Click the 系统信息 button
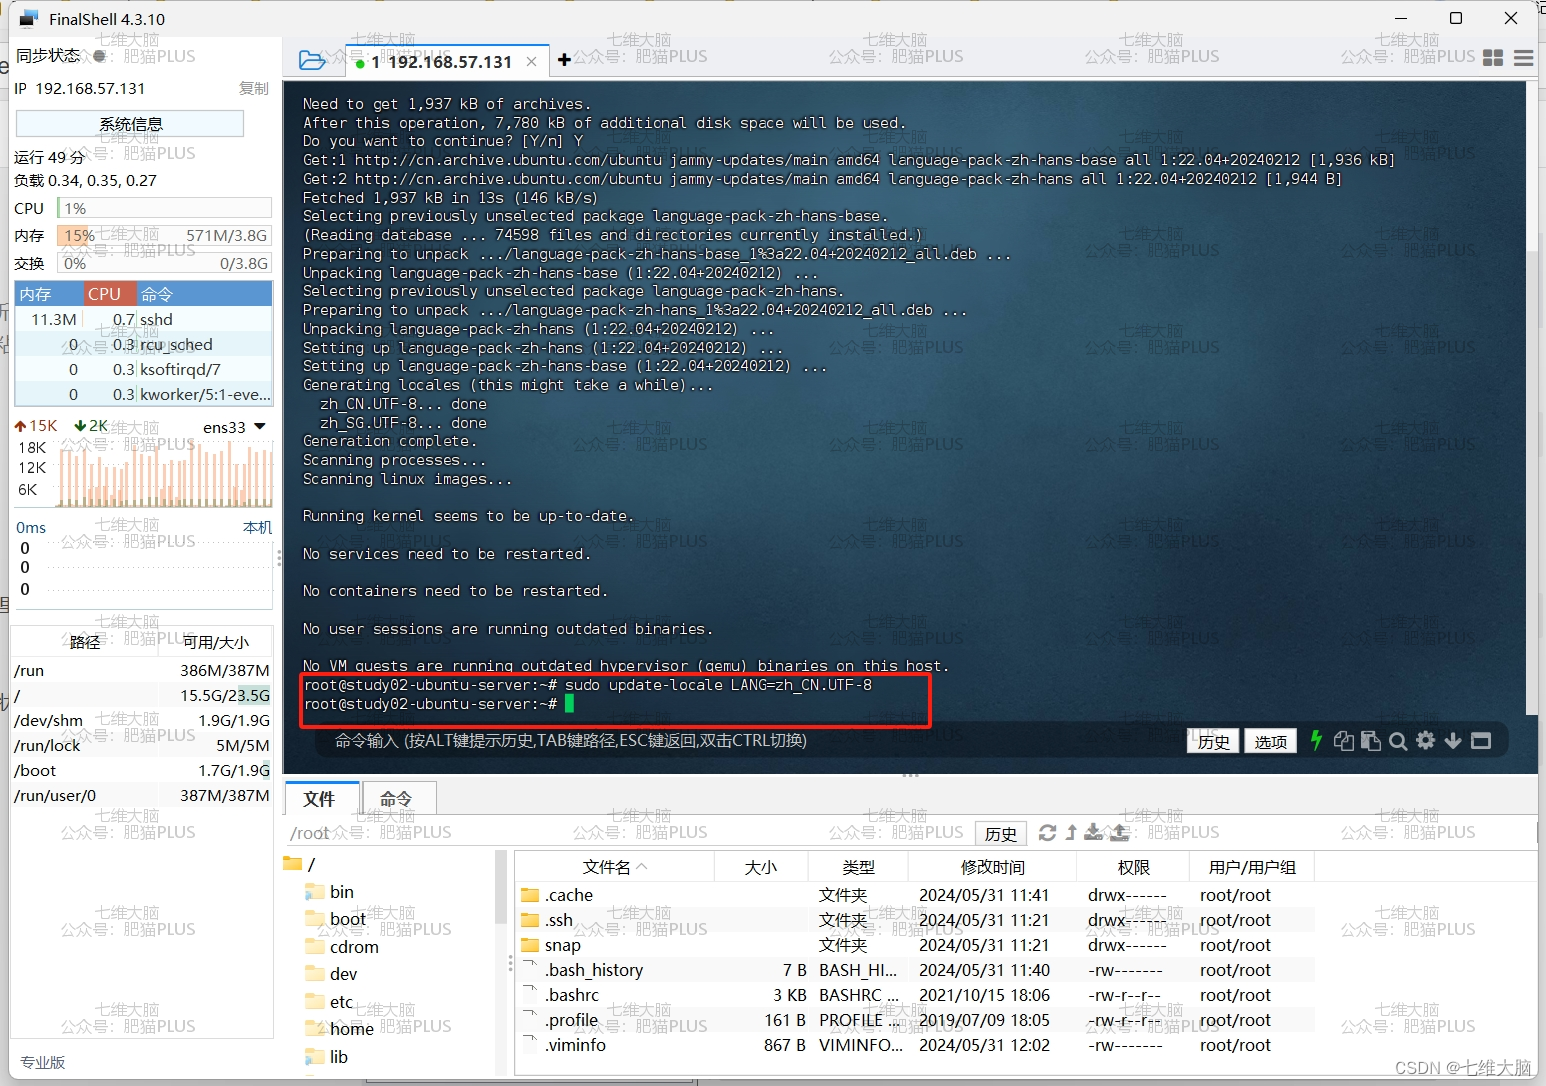The width and height of the screenshot is (1546, 1086). pyautogui.click(x=130, y=124)
